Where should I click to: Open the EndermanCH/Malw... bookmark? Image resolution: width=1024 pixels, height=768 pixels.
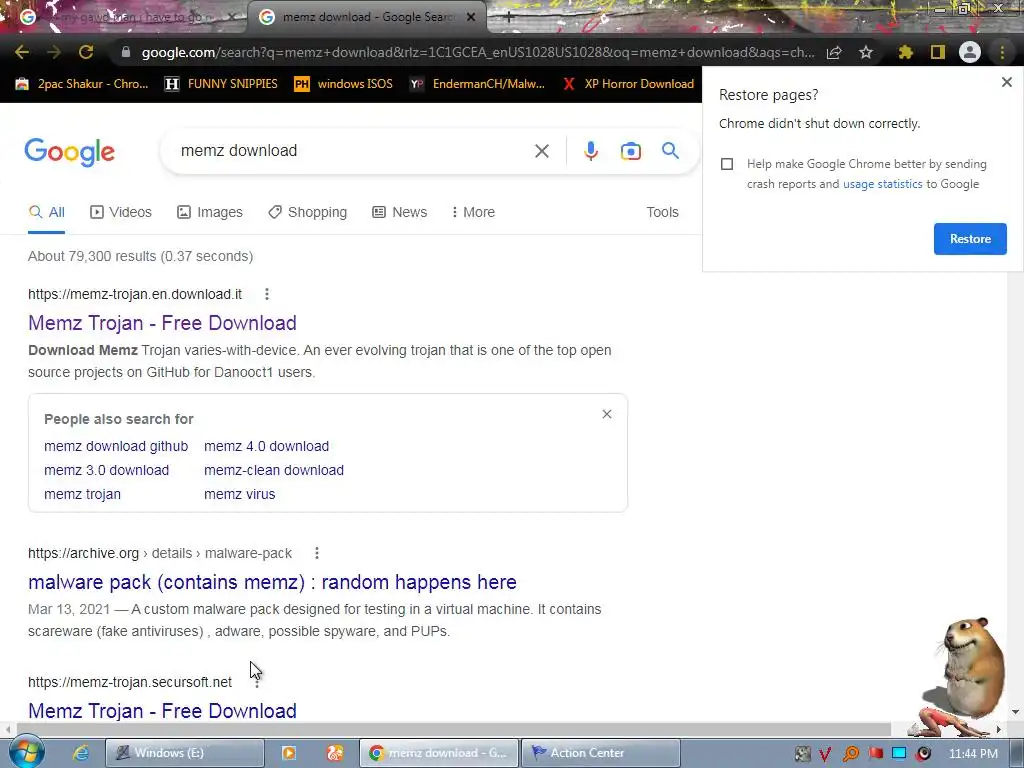point(477,84)
